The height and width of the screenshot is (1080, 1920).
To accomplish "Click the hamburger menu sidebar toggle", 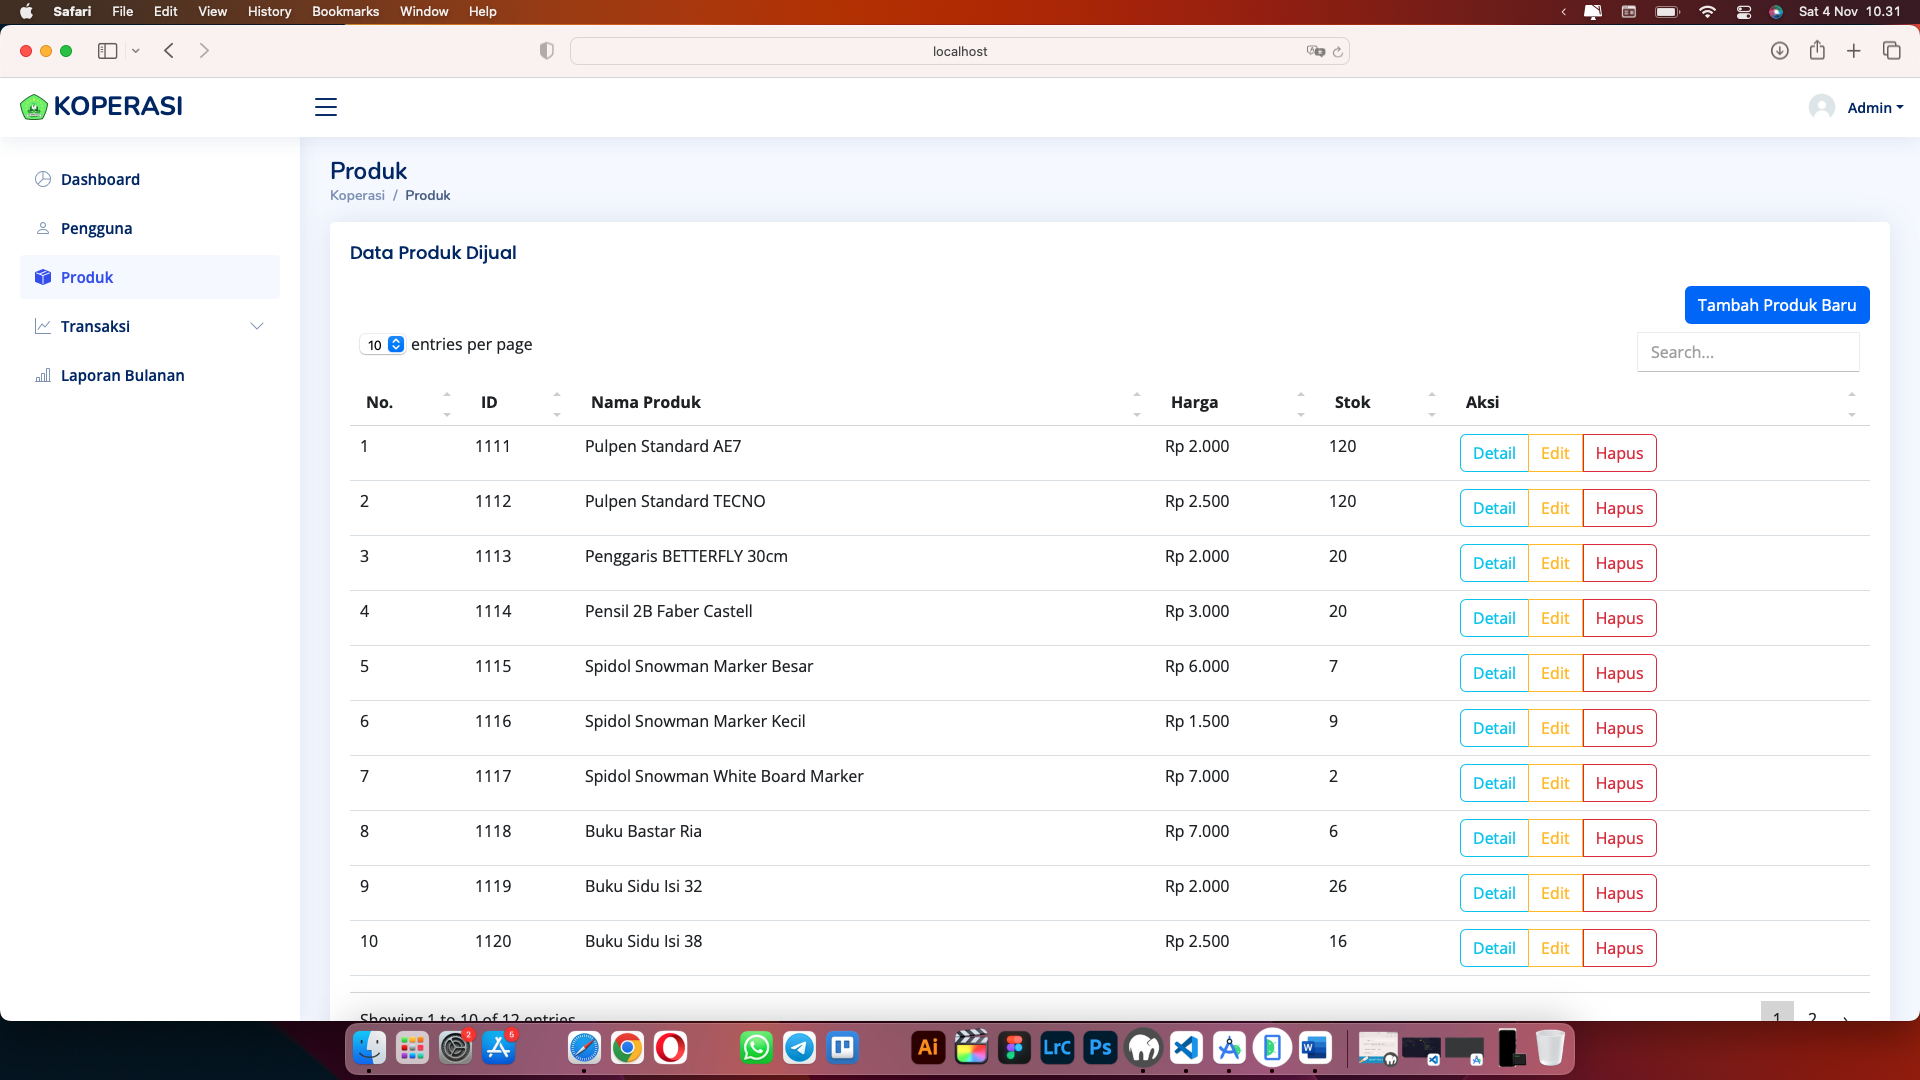I will click(326, 107).
